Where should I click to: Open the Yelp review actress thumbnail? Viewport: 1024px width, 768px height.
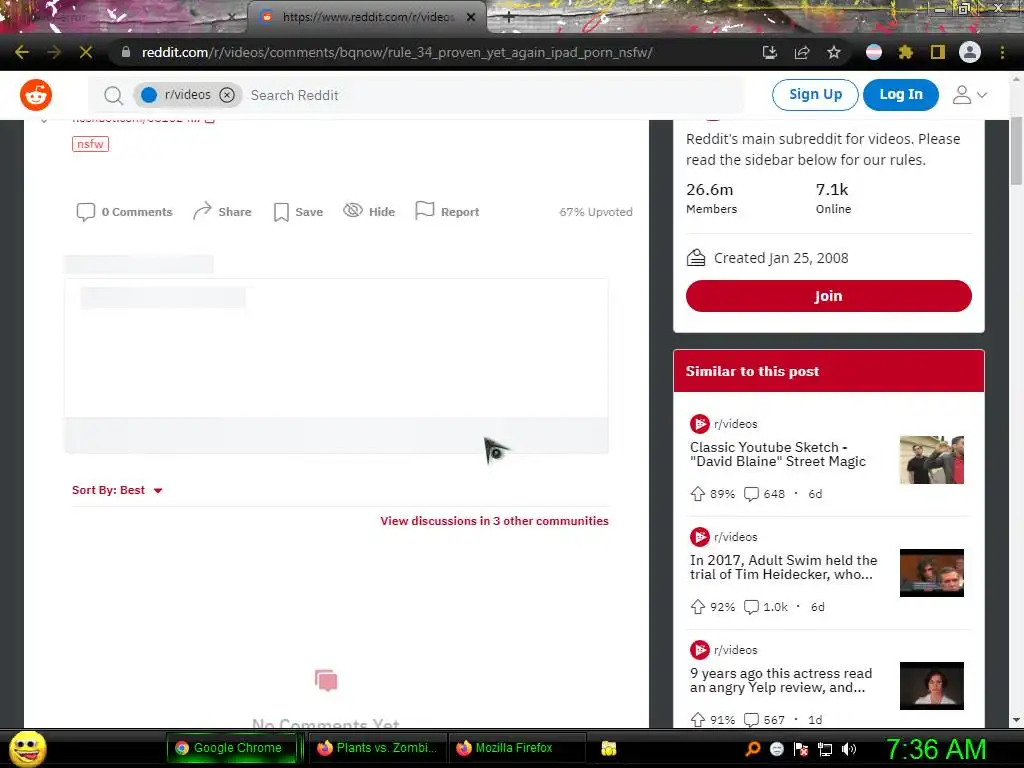click(x=931, y=686)
